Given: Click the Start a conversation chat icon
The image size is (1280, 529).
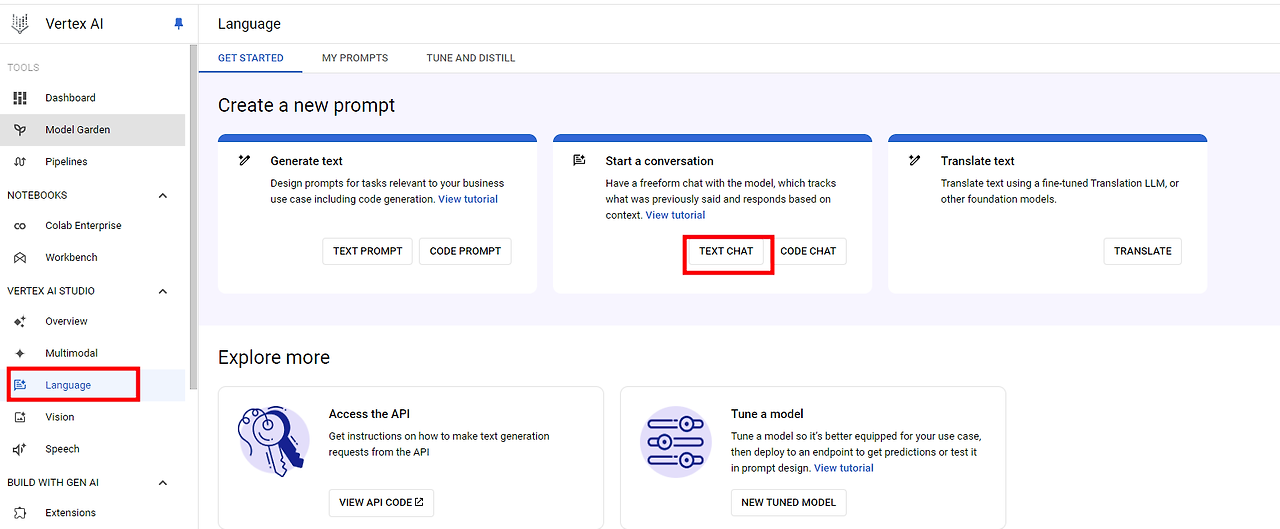Looking at the screenshot, I should click(x=579, y=160).
